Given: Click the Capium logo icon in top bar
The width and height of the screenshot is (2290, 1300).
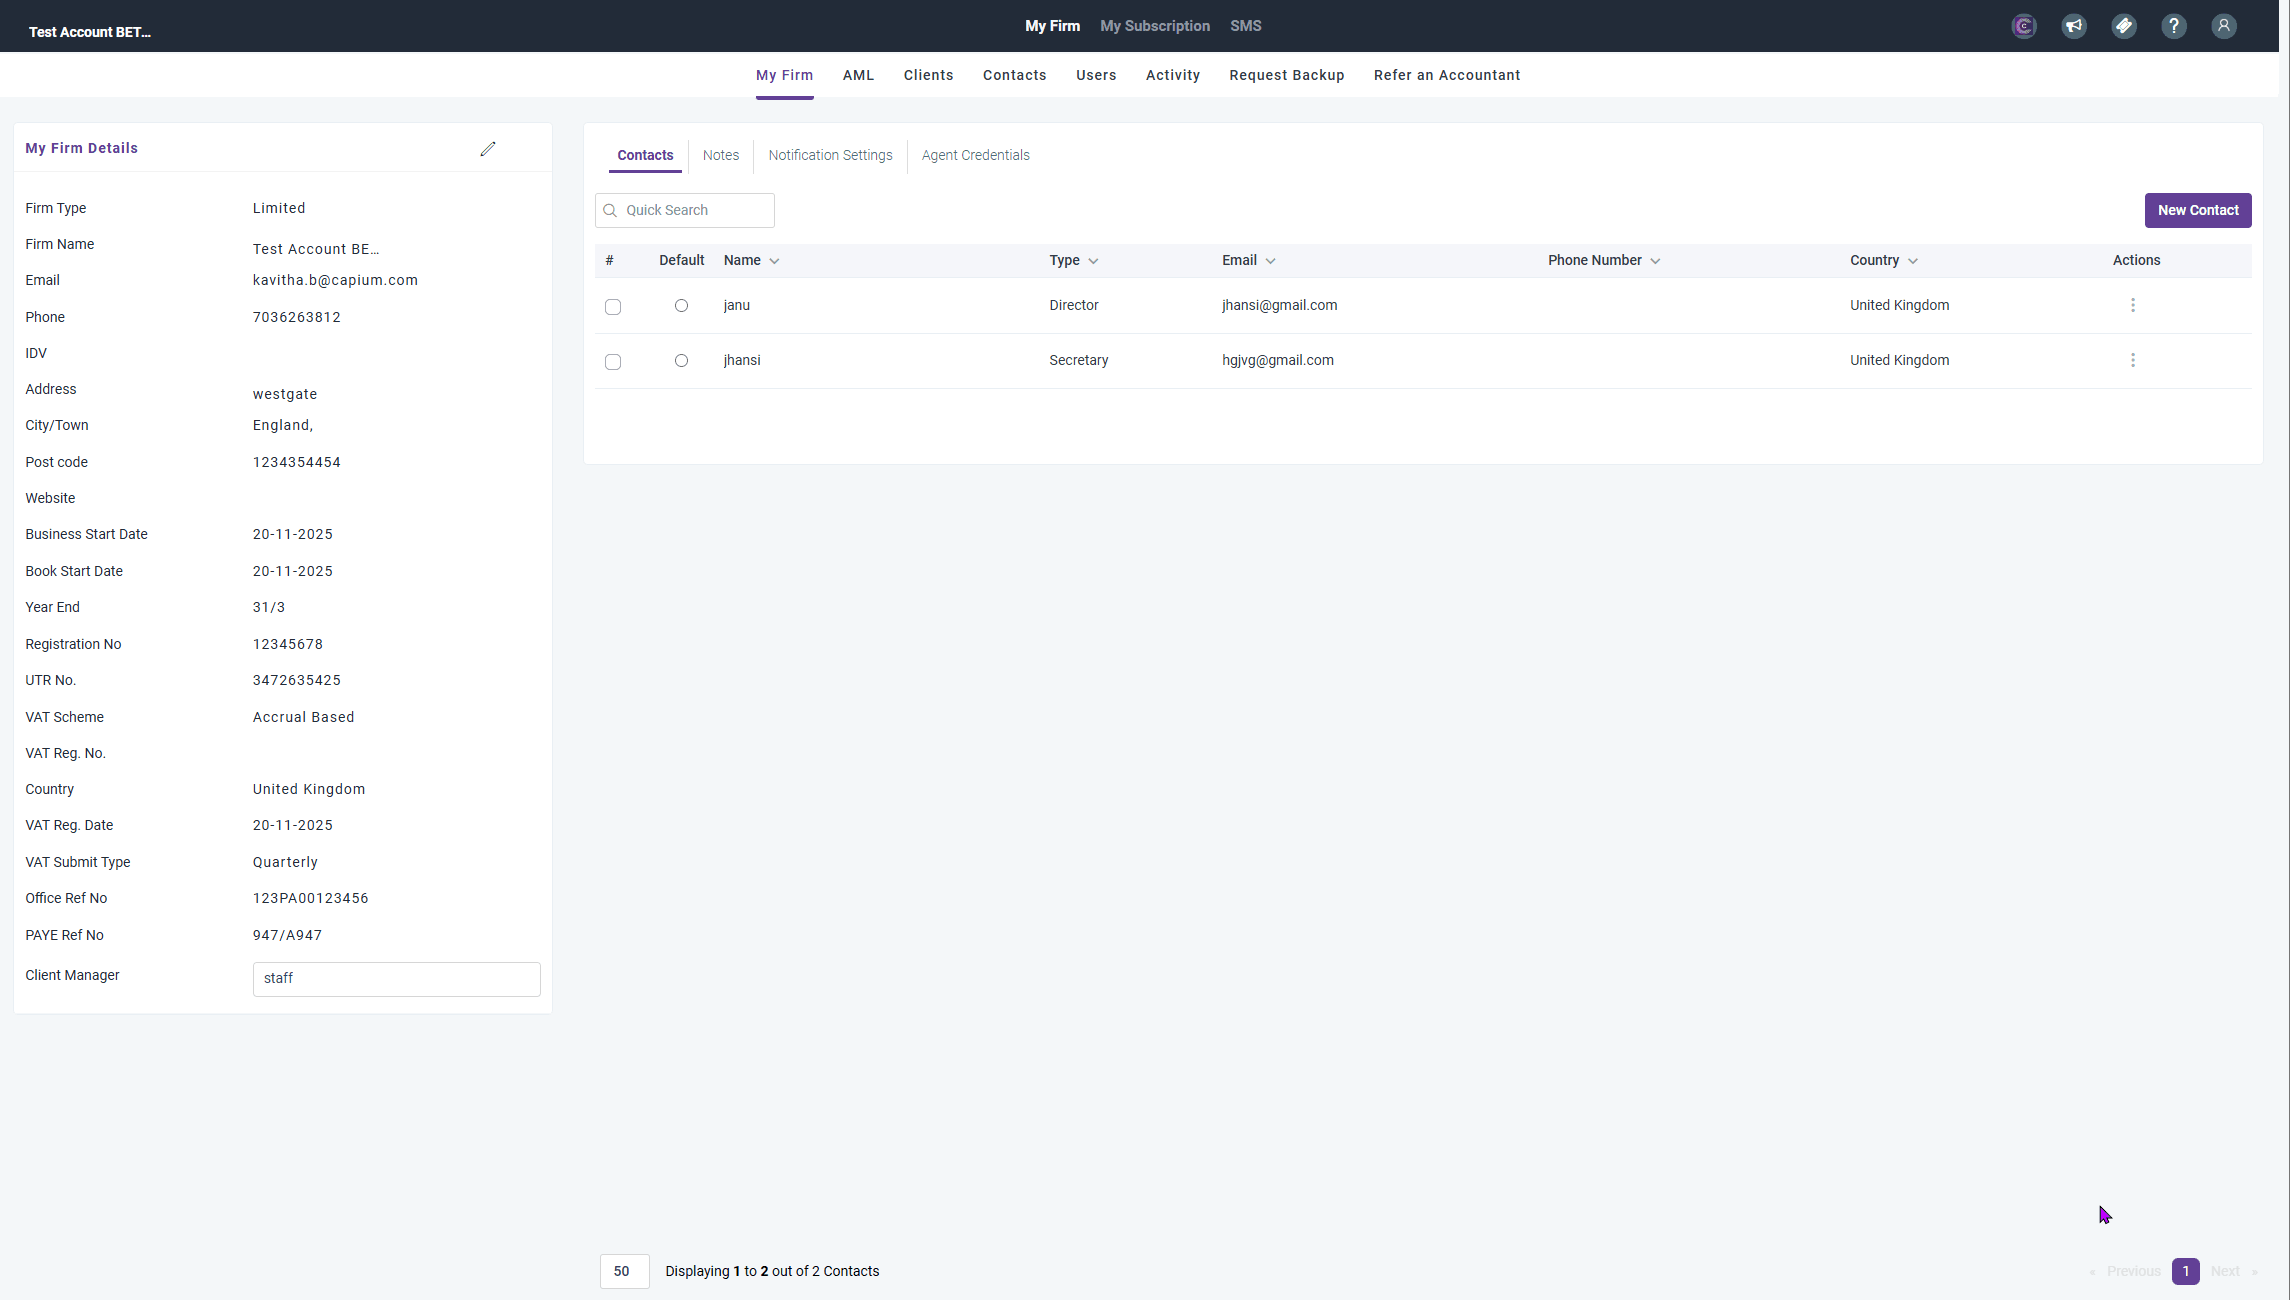Looking at the screenshot, I should coord(2024,26).
